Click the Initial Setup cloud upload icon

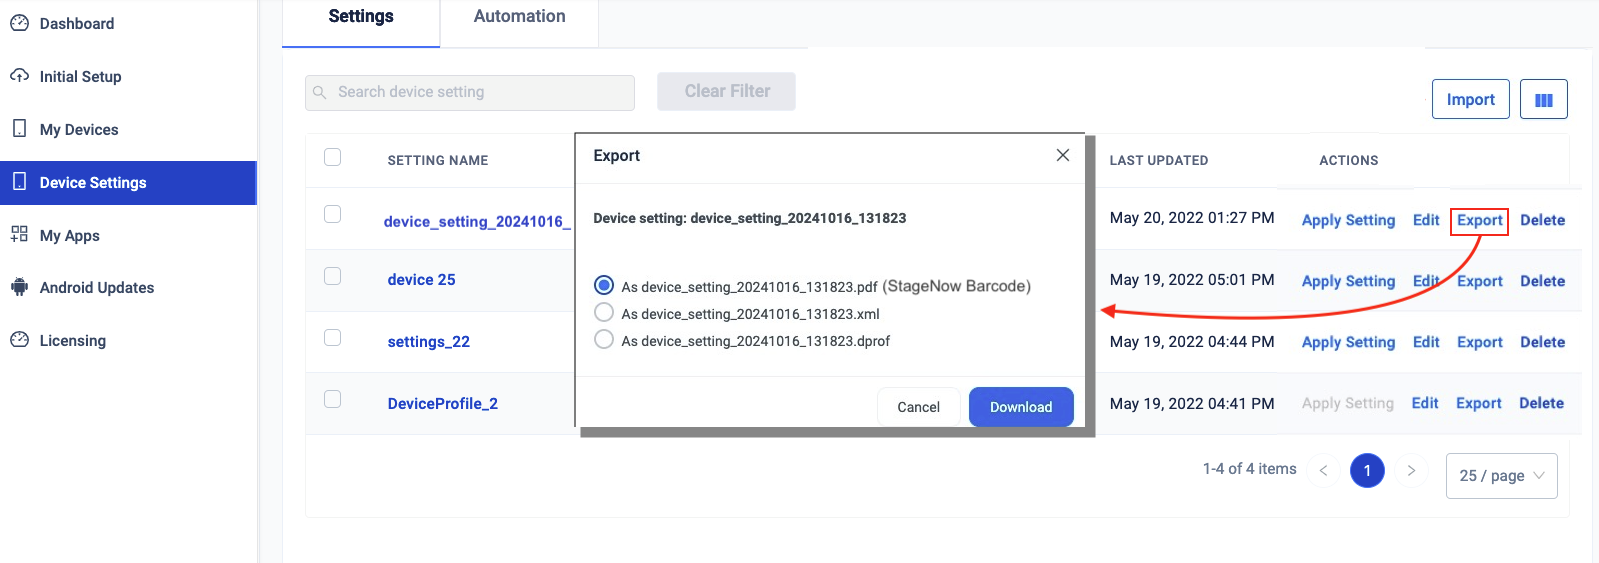tap(19, 76)
